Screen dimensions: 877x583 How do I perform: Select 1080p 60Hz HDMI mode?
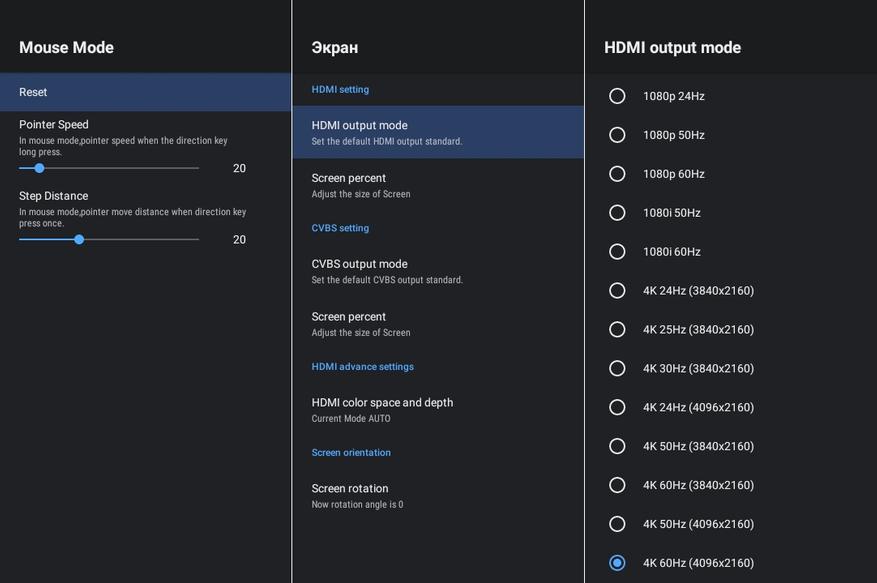click(x=617, y=174)
